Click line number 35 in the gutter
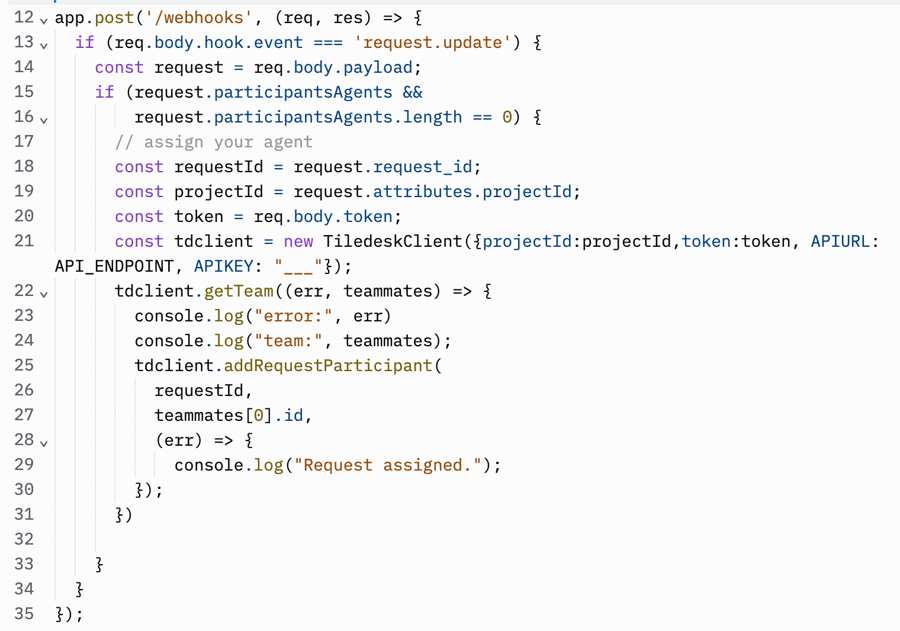Image resolution: width=900 pixels, height=631 pixels. point(23,613)
